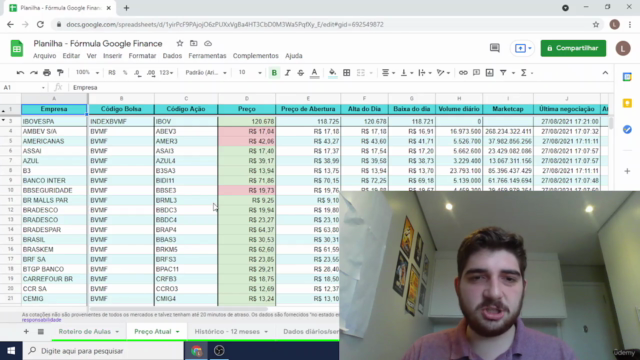The image size is (640, 360).
Task: Select the cell containing AMBEV S/A
Action: 54,131
